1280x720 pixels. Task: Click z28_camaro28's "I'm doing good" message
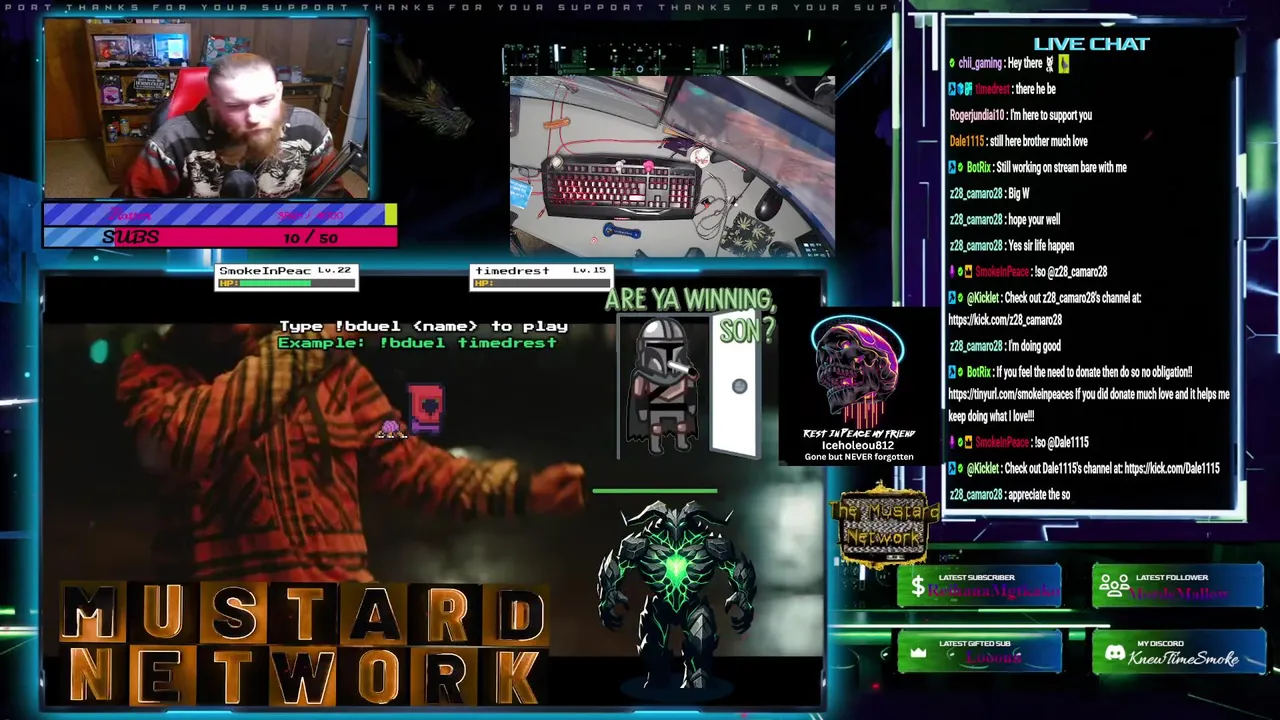coord(1034,346)
